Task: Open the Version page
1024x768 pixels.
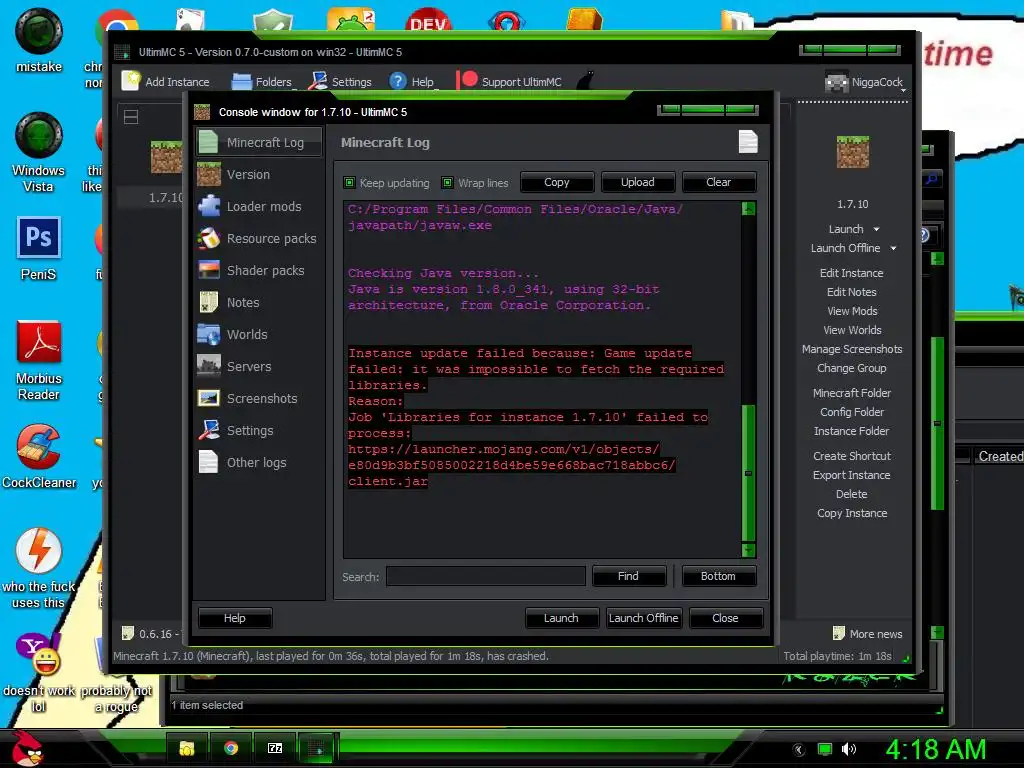Action: point(259,174)
